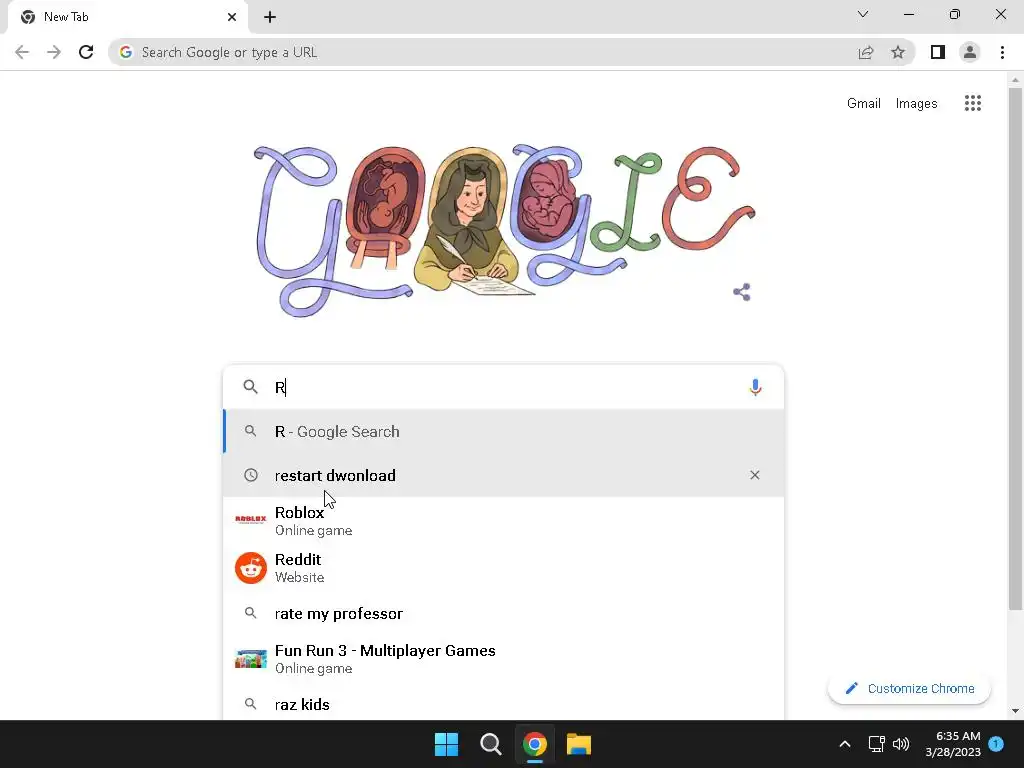Click the clock icon beside 'restart dwonload'

[251, 475]
